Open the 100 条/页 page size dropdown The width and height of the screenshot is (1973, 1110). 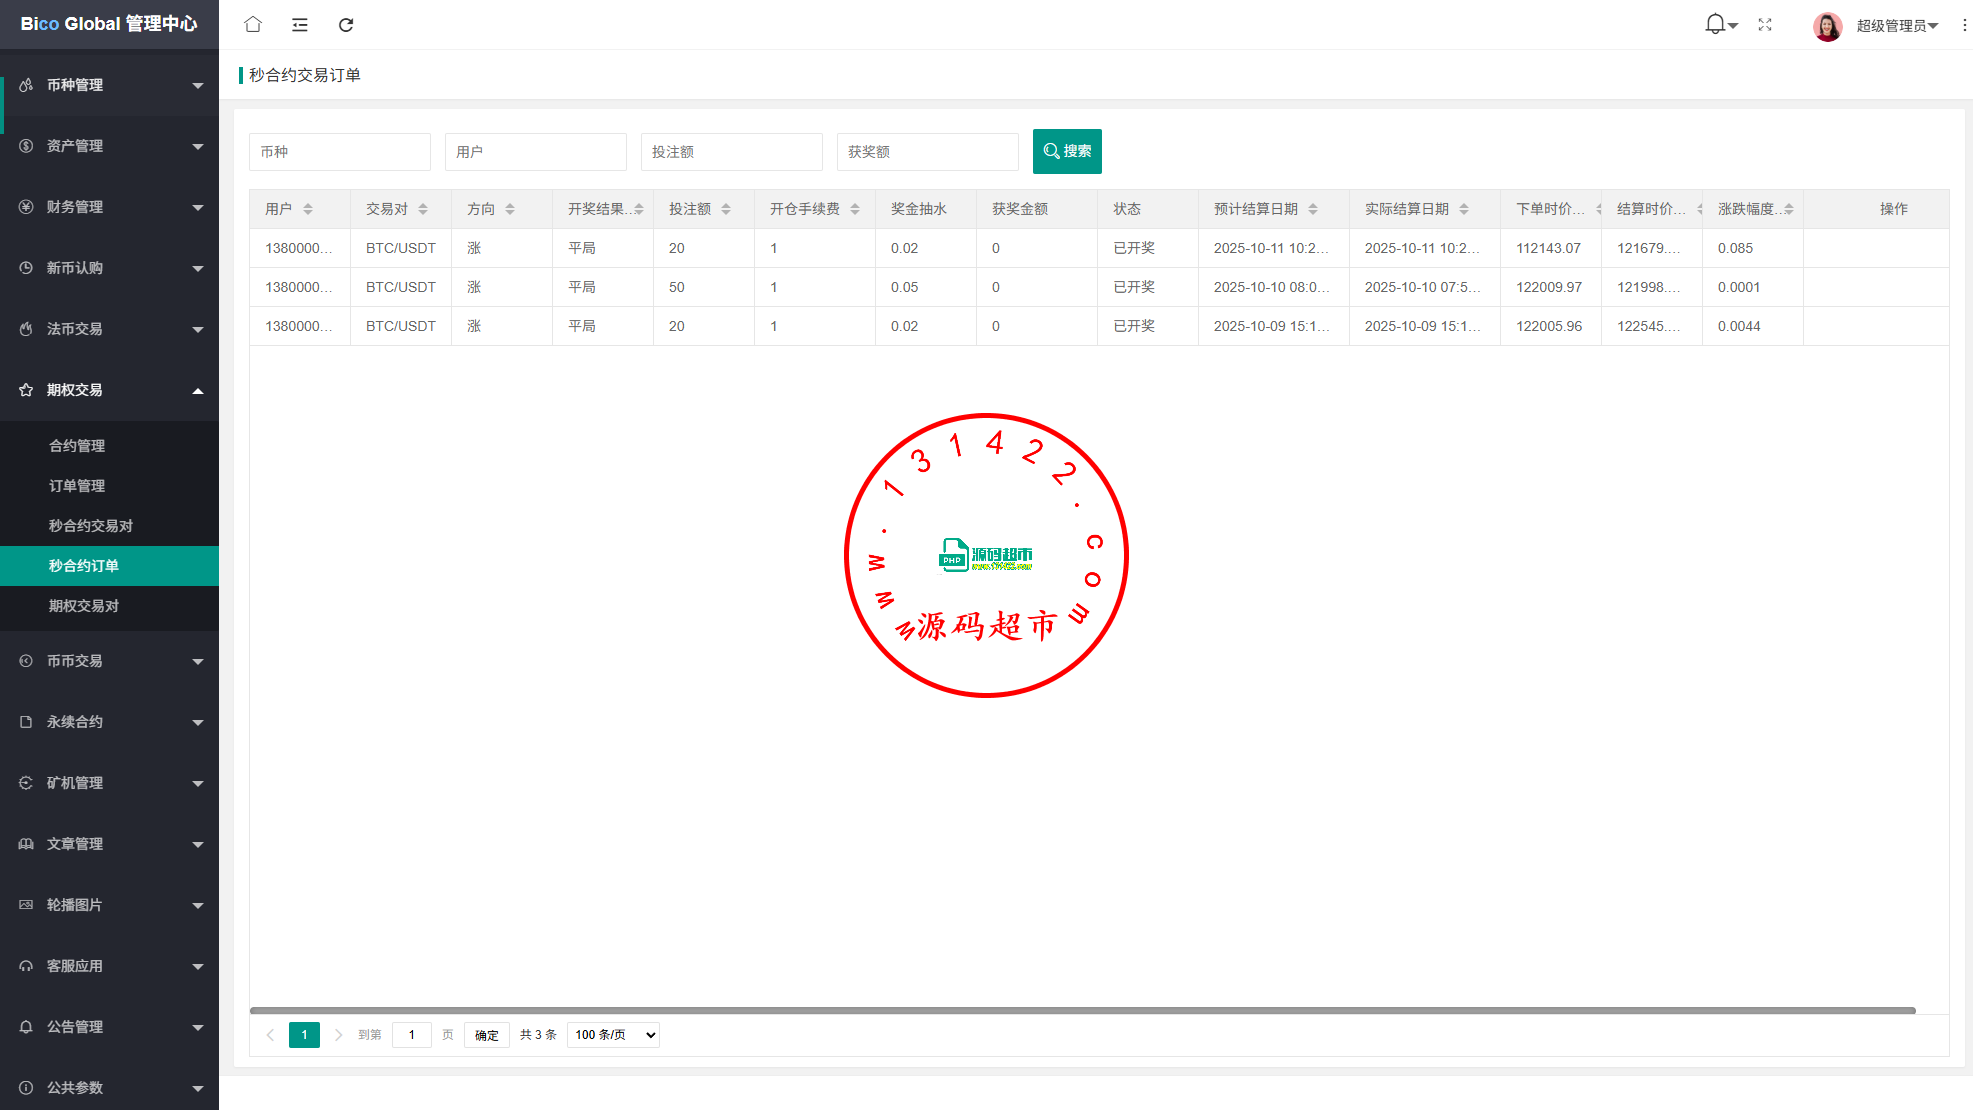click(x=613, y=1035)
